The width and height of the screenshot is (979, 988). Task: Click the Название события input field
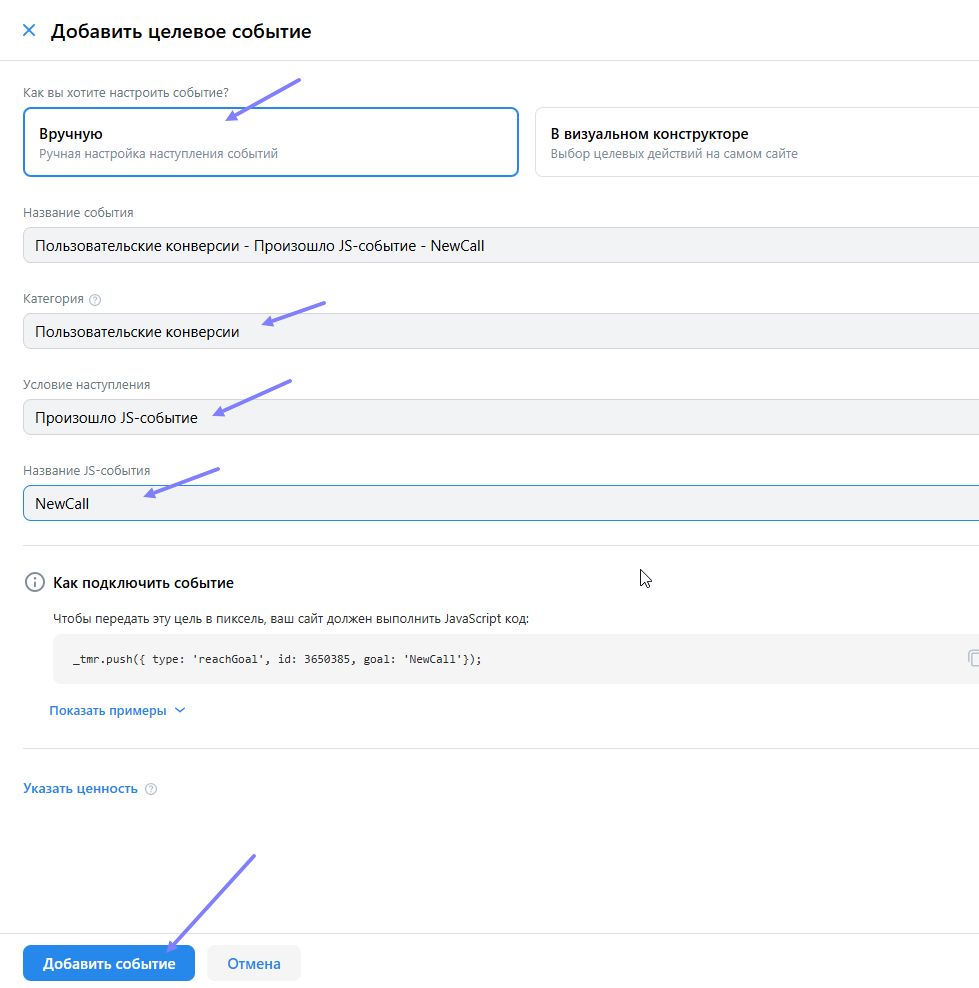500,245
